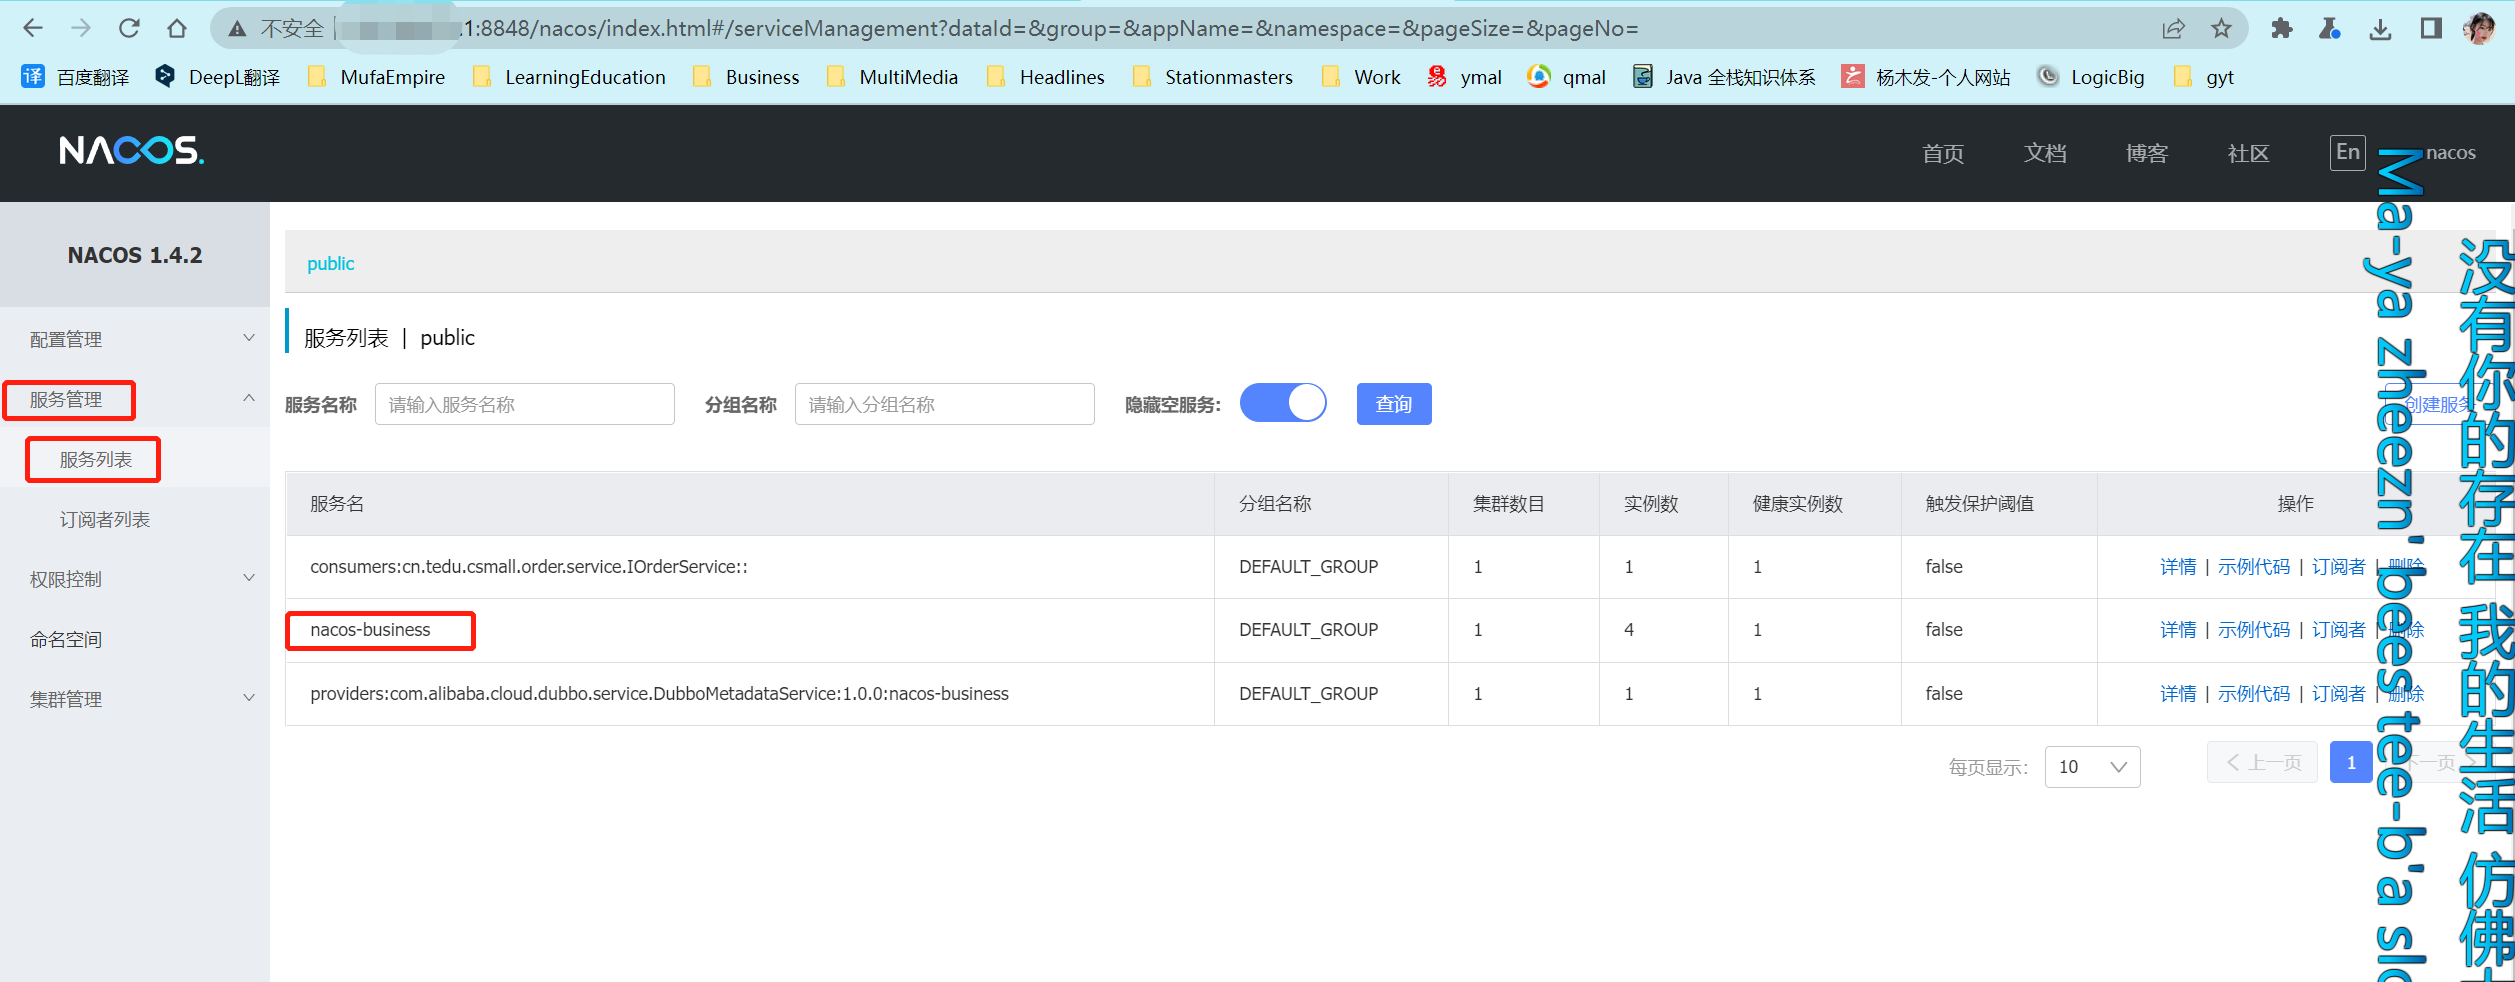2515x982 pixels.
Task: Click the not-secure warning triangle icon
Action: point(237,29)
